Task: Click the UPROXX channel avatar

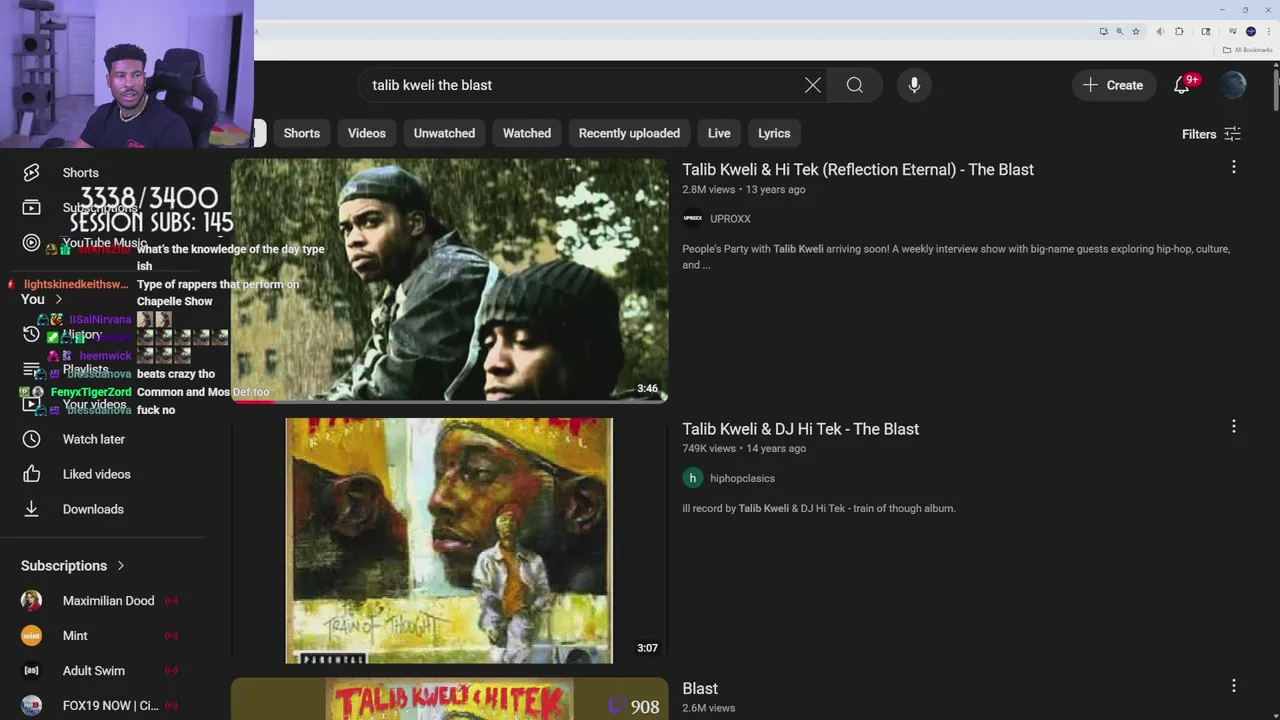Action: (692, 218)
